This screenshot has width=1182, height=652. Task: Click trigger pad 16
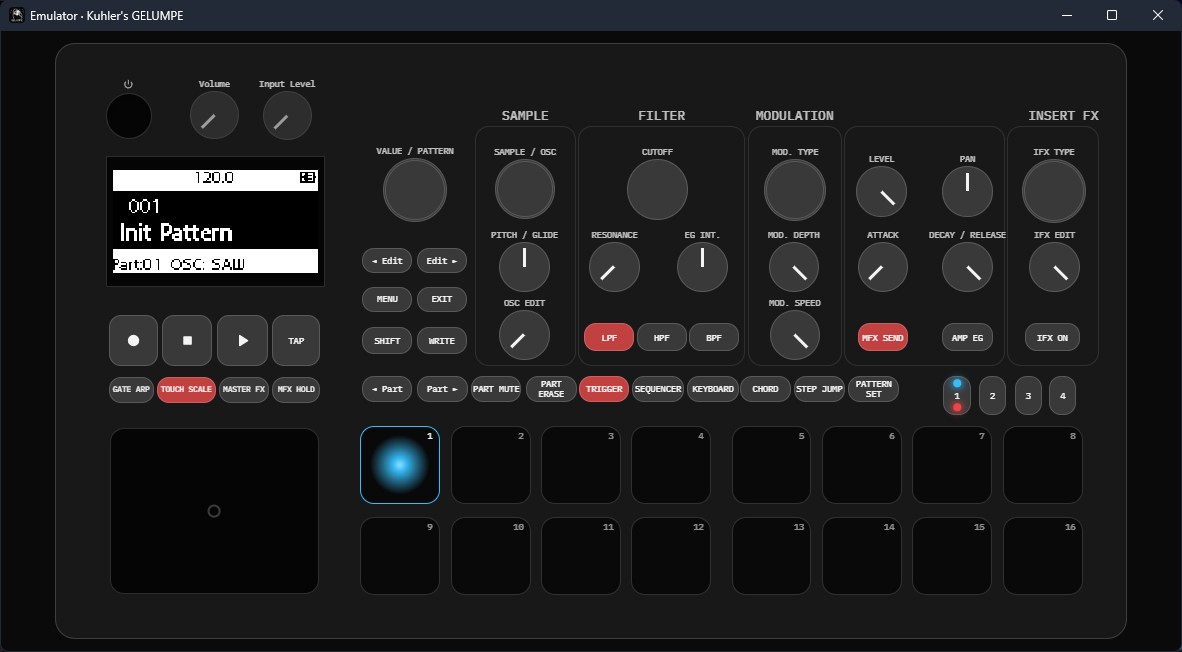pos(1043,556)
